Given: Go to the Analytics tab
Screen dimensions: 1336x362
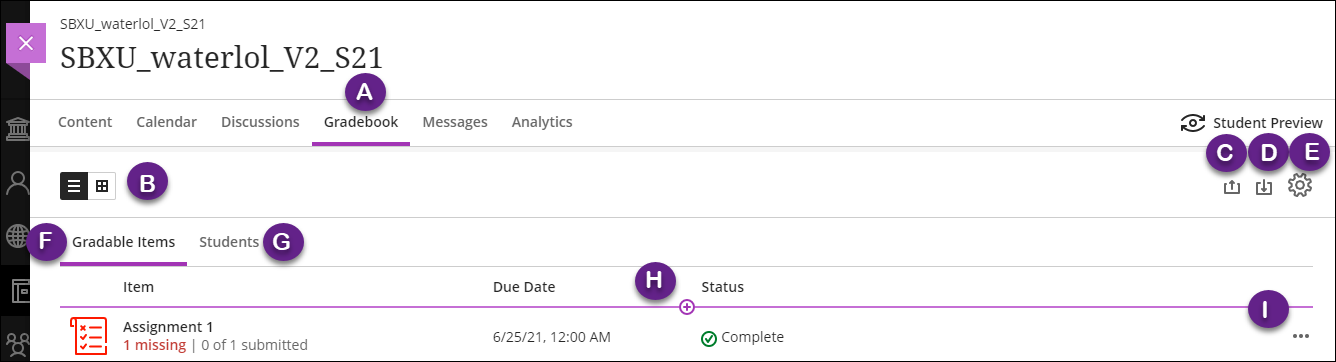Looking at the screenshot, I should pyautogui.click(x=542, y=122).
